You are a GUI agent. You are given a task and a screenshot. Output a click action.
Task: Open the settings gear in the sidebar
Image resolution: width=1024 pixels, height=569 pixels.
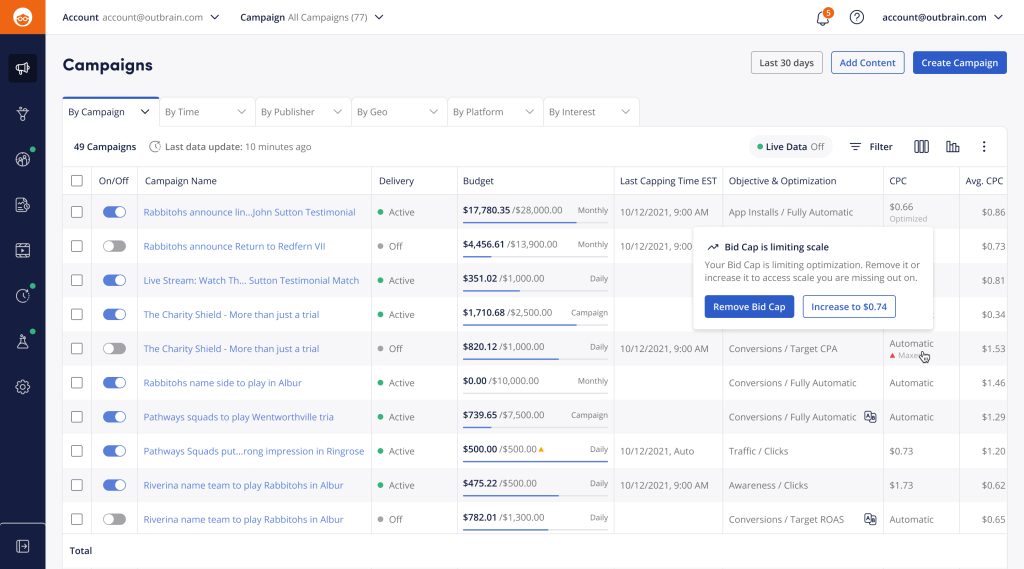pos(22,387)
